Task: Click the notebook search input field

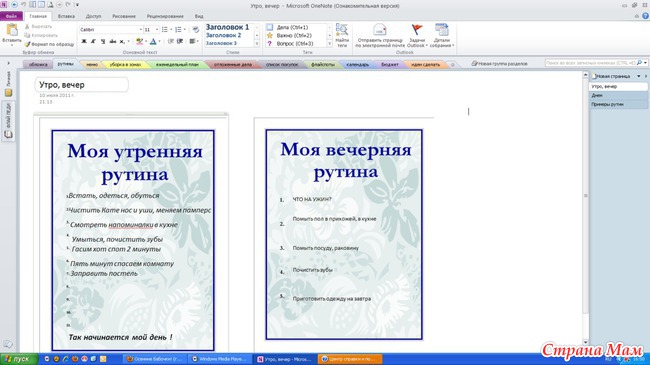Action: pos(590,63)
